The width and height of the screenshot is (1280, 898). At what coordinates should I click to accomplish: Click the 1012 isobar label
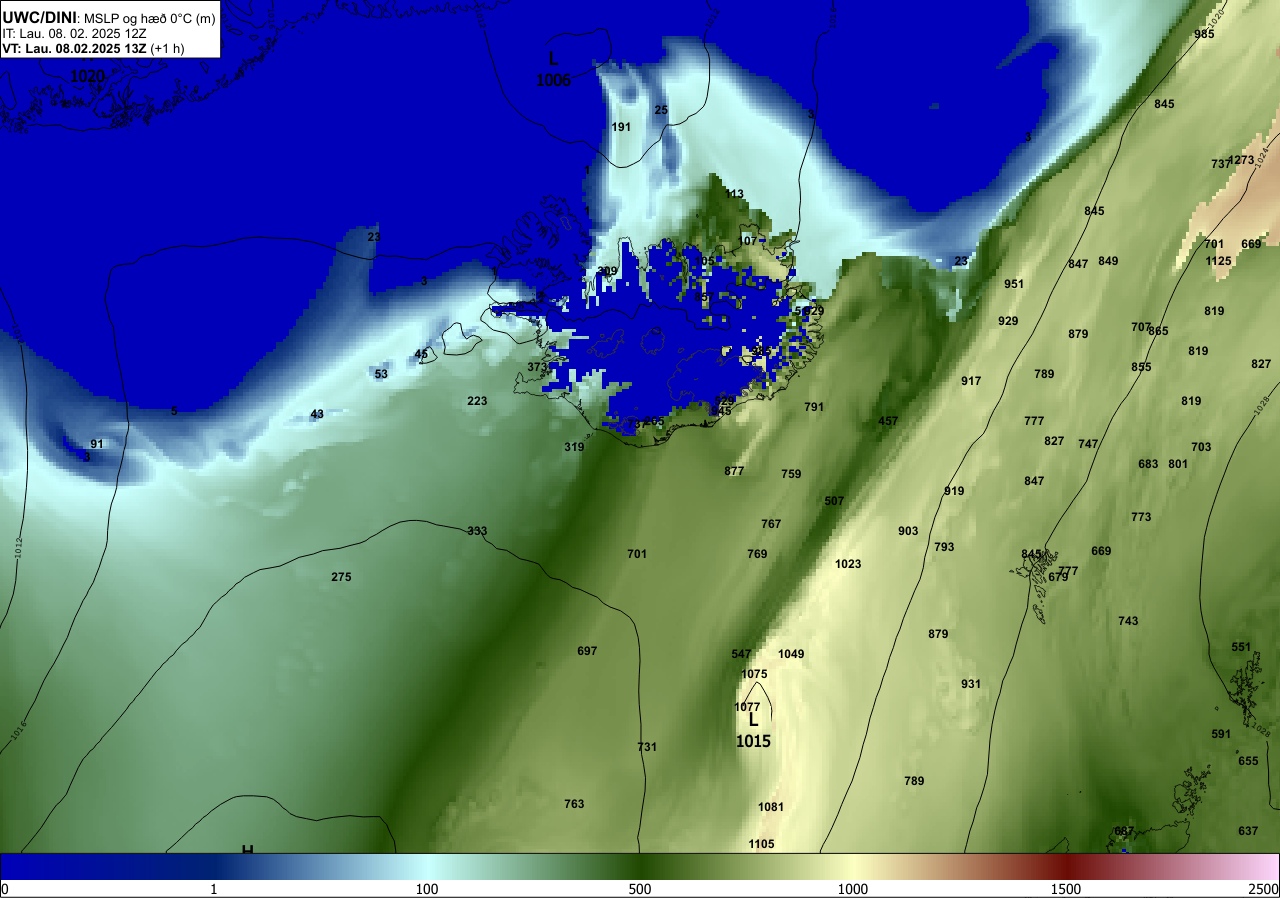tap(18, 547)
